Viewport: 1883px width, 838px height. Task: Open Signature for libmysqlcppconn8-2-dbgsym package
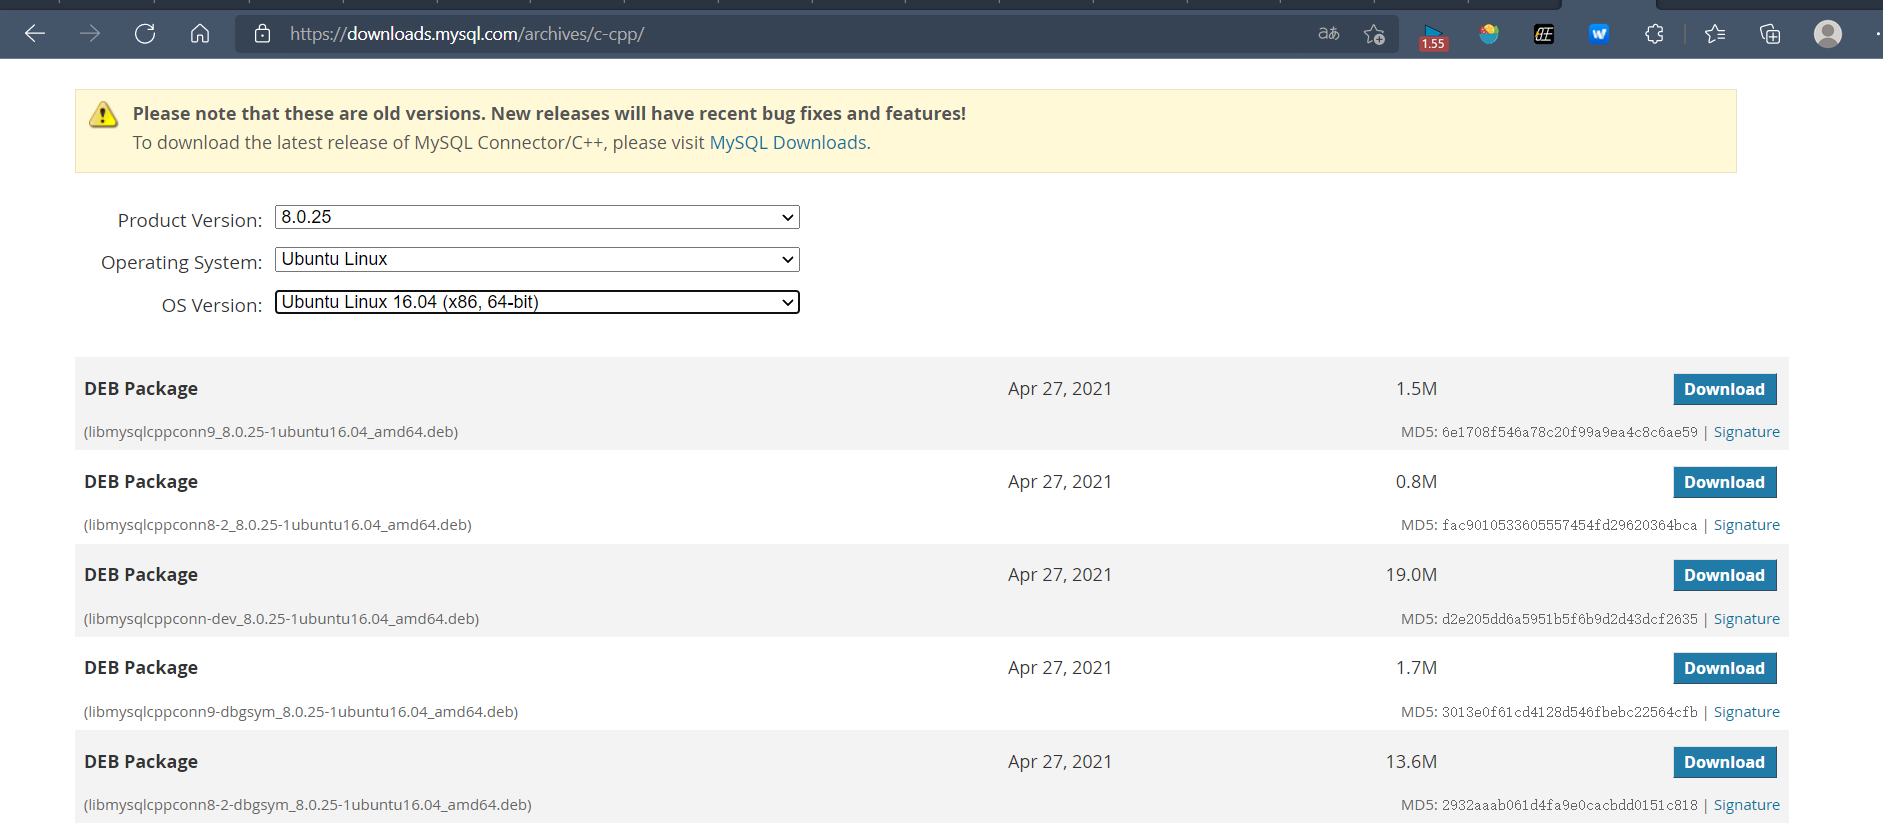[x=1747, y=805]
